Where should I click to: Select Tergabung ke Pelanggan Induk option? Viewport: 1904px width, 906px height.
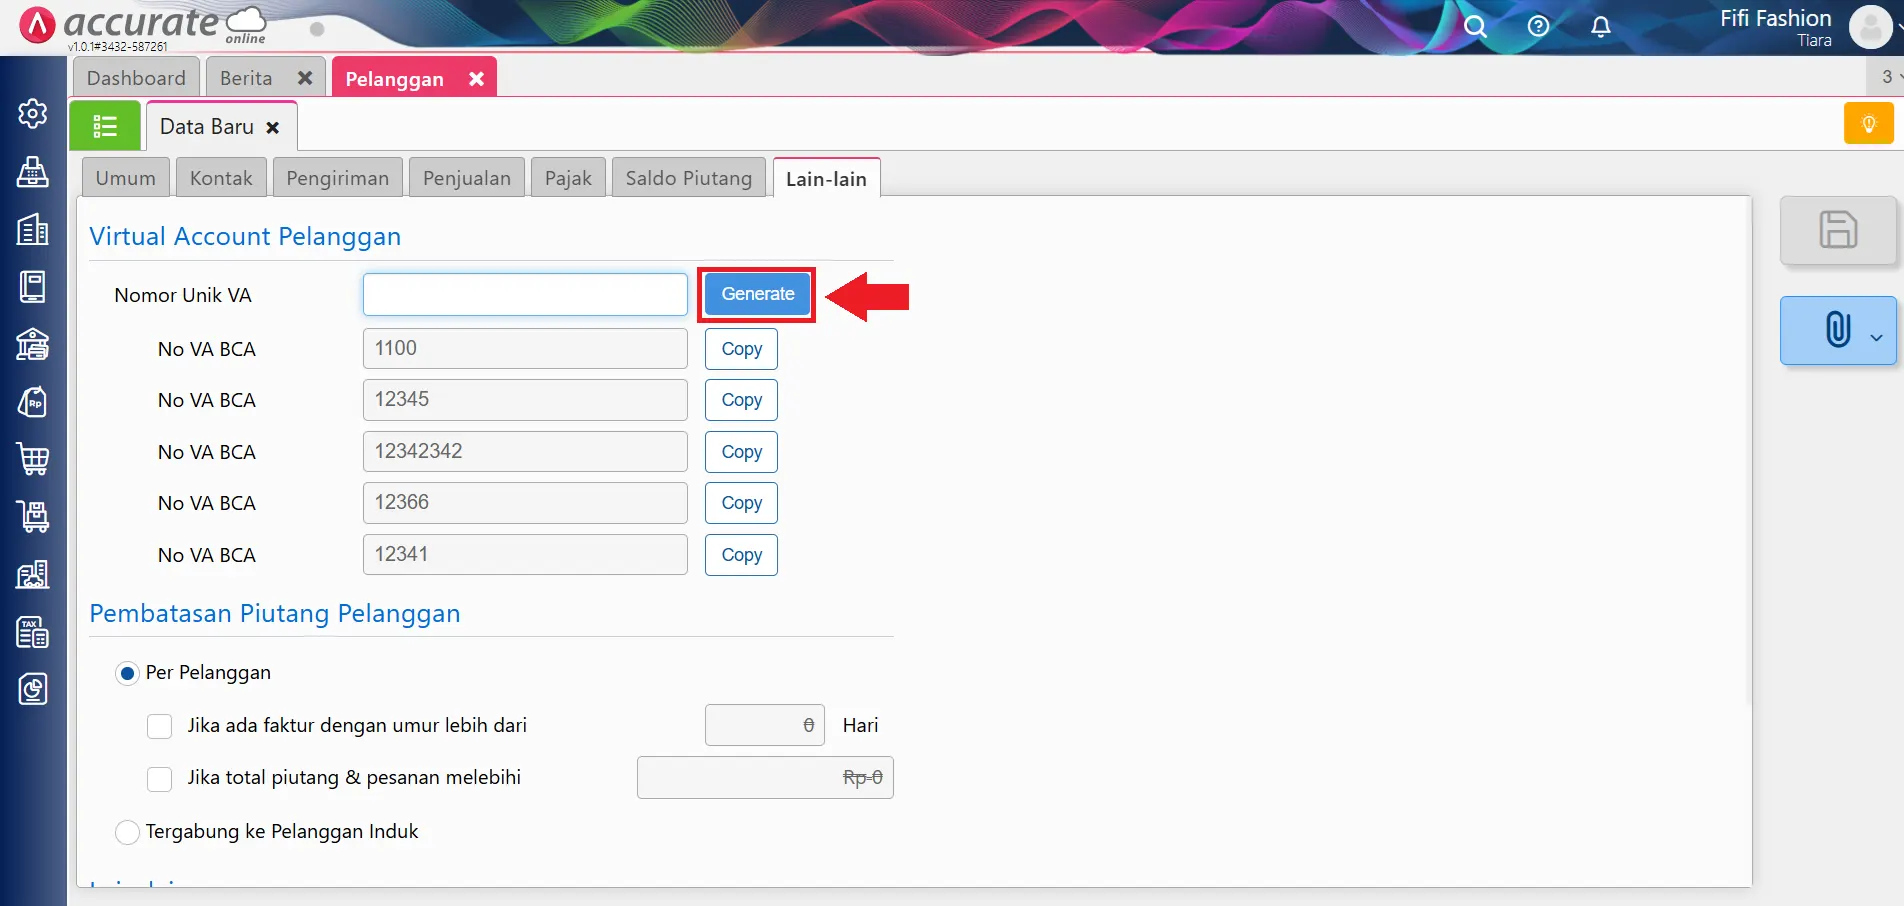point(127,832)
